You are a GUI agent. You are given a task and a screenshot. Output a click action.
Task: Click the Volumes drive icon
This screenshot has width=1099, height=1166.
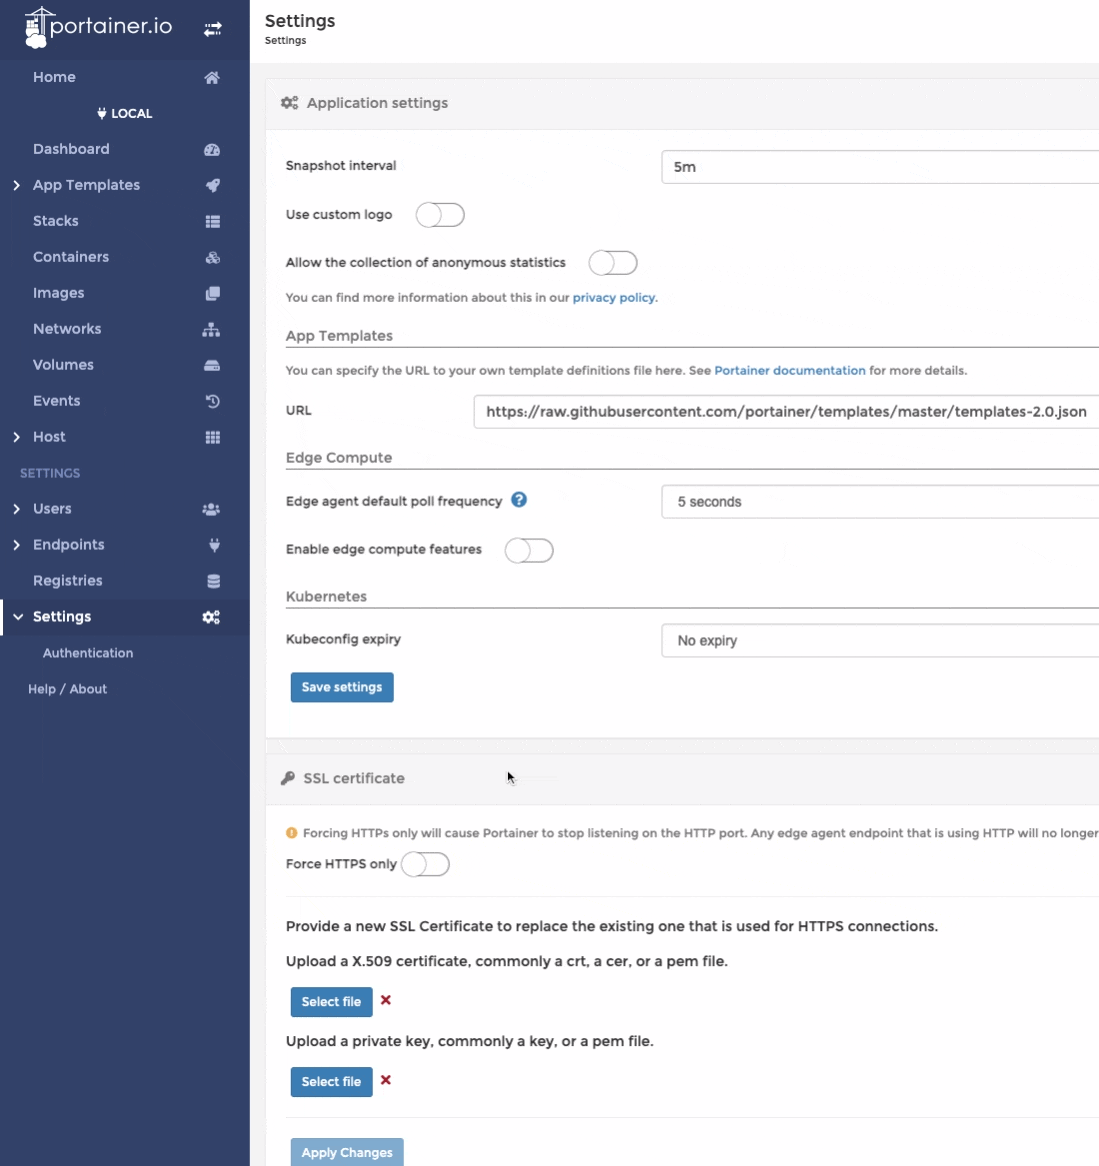(x=212, y=366)
